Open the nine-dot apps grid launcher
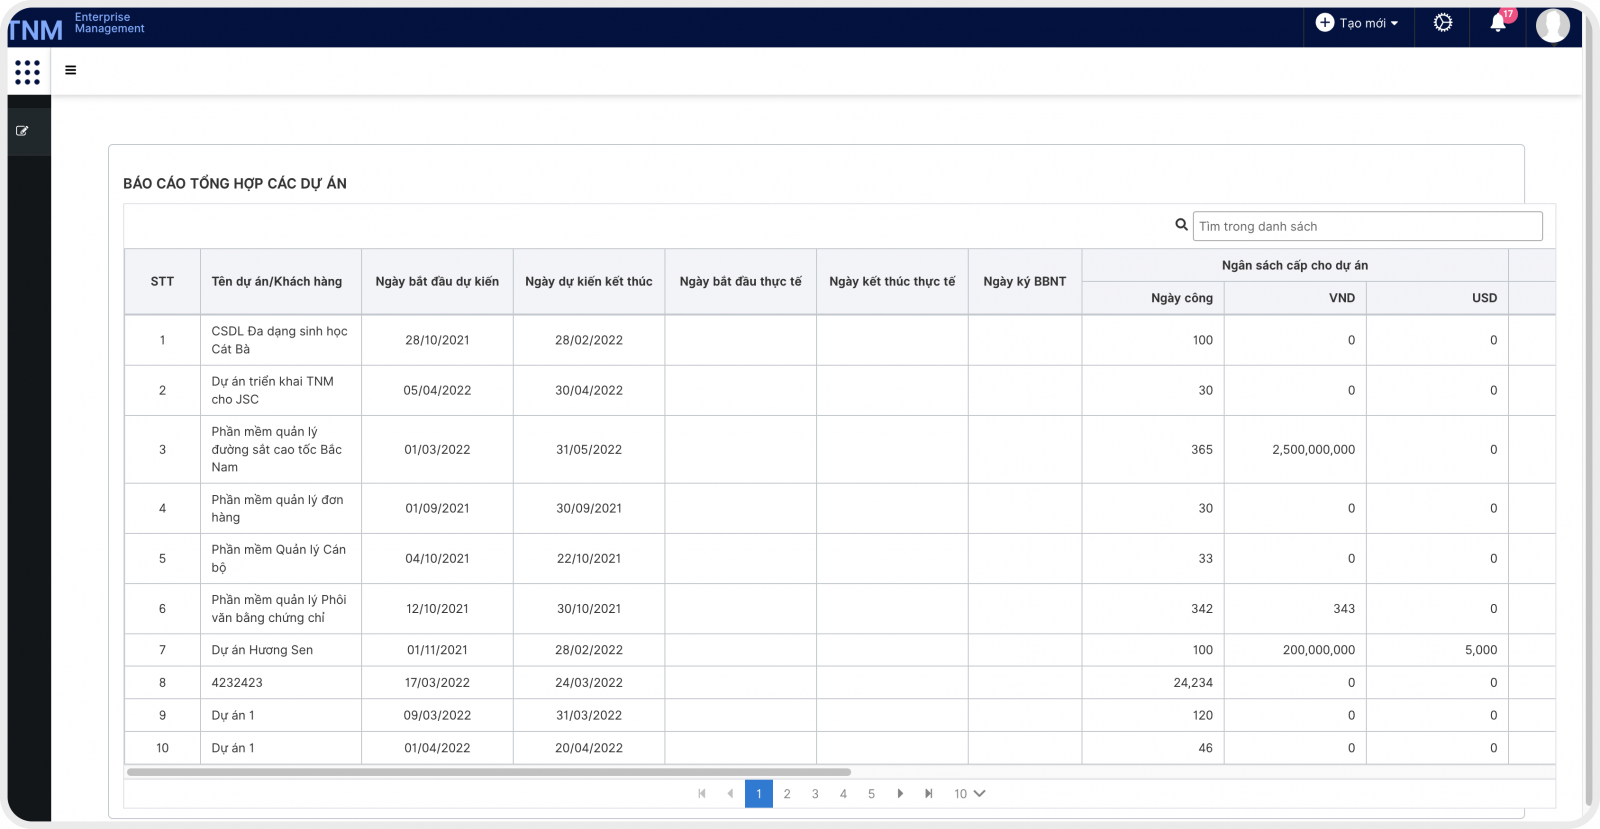Screen dimensions: 1600x829 click(x=28, y=72)
